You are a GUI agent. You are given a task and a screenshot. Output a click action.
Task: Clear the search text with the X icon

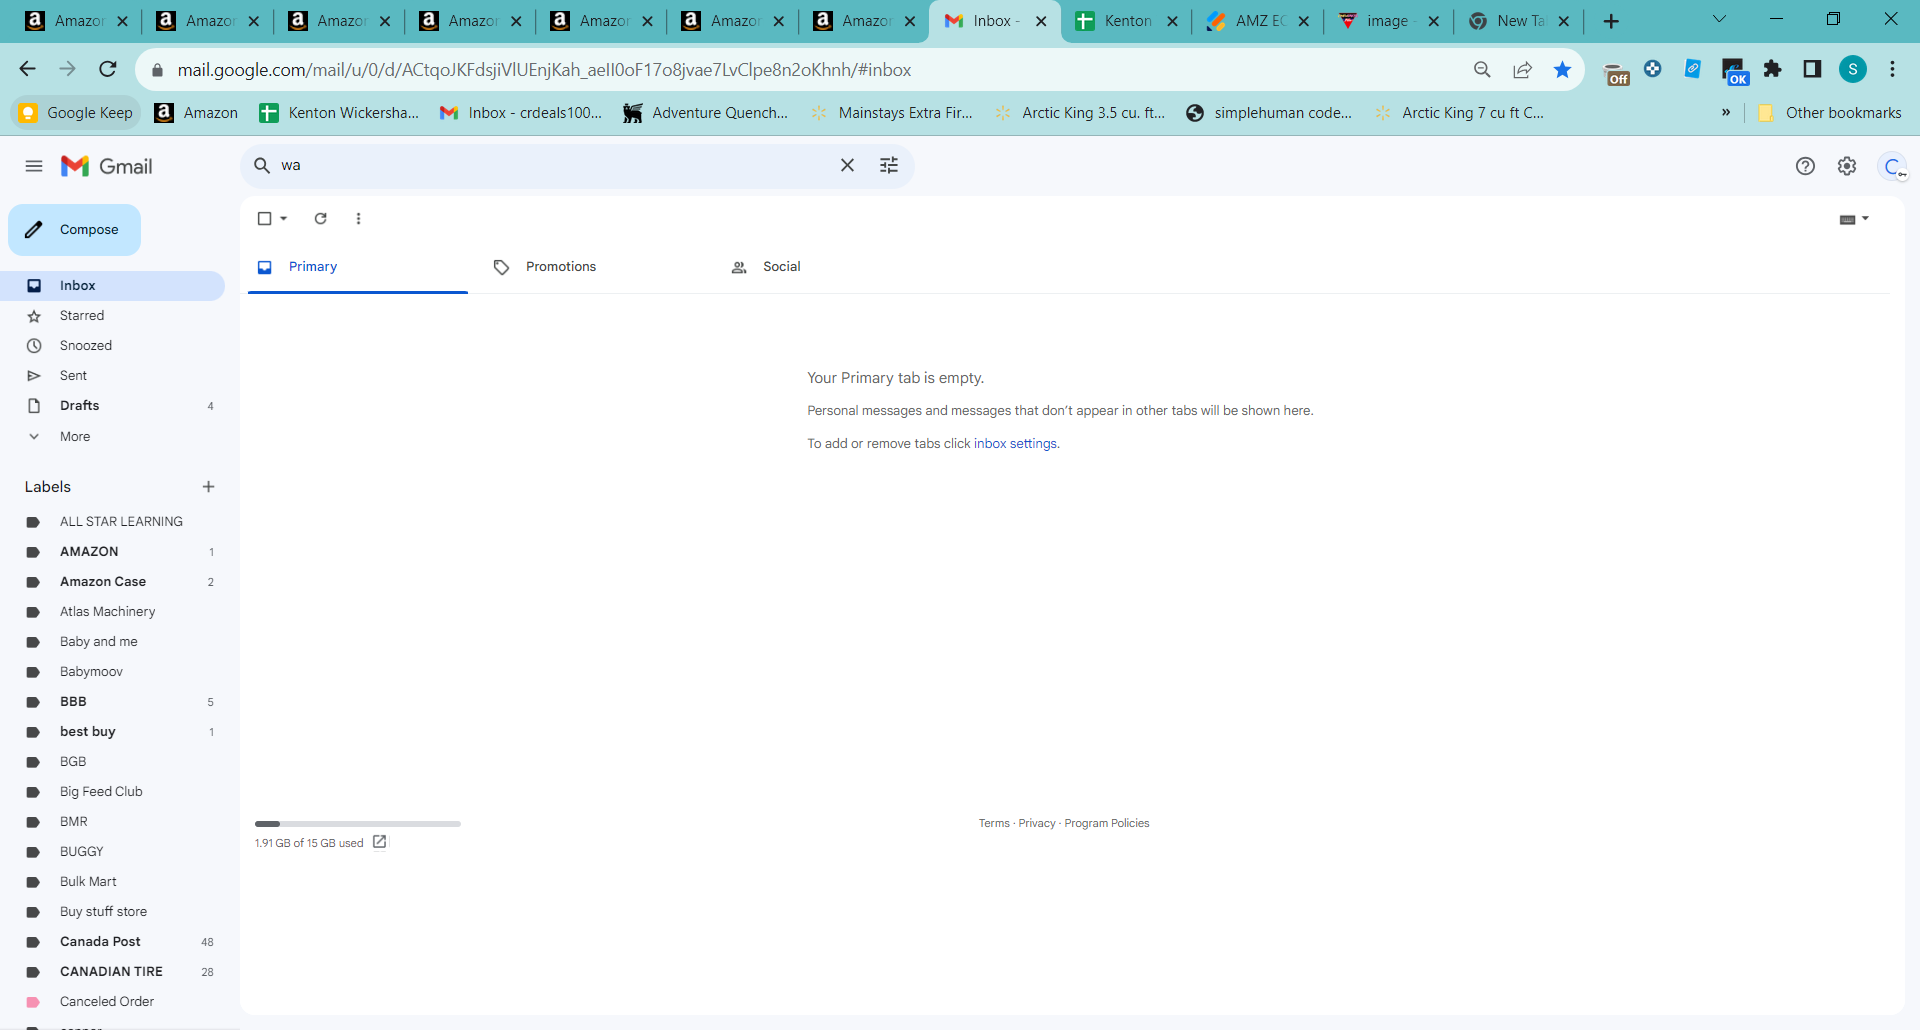coord(847,165)
